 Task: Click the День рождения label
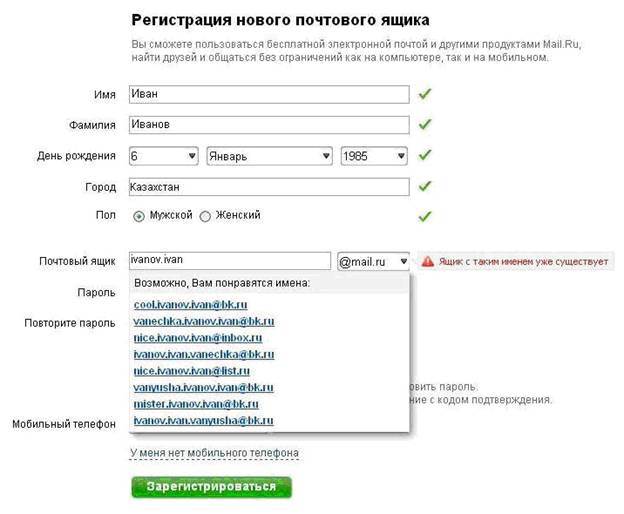(76, 156)
